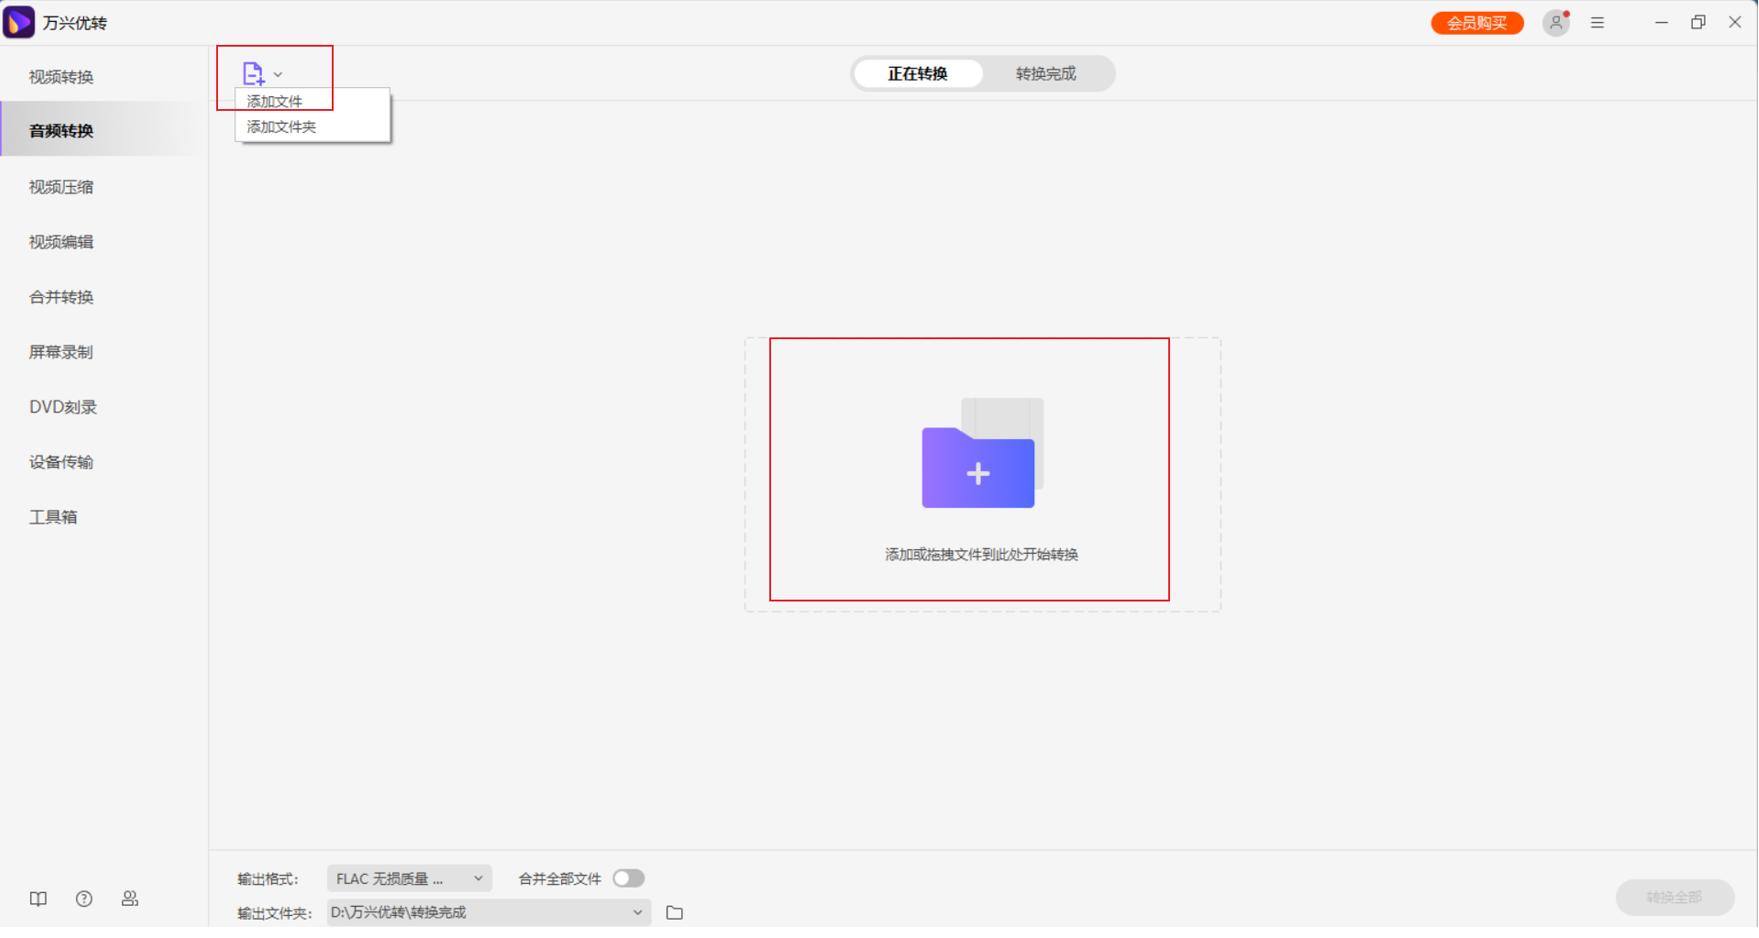Open the hamburger settings menu icon

[1597, 22]
